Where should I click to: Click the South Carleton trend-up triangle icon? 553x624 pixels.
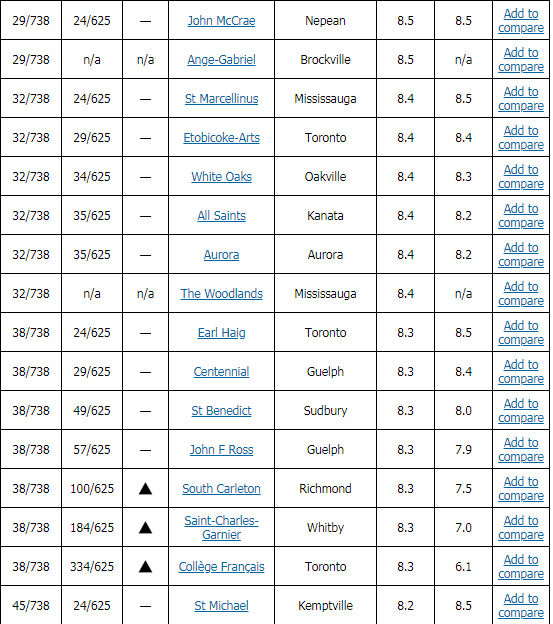[x=145, y=489]
